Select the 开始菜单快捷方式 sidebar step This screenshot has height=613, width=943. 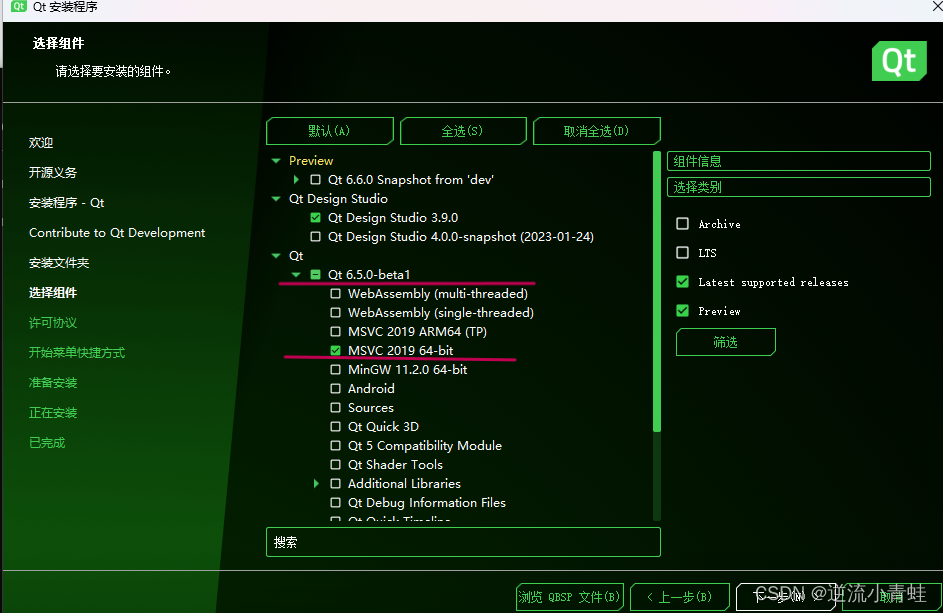click(x=77, y=353)
